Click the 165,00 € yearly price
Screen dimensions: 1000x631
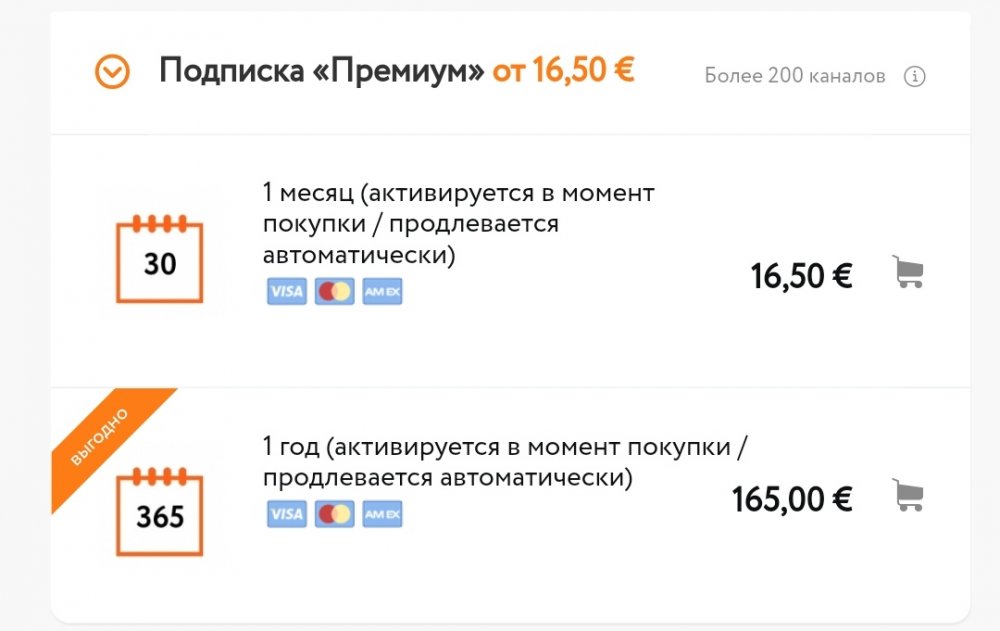click(792, 498)
